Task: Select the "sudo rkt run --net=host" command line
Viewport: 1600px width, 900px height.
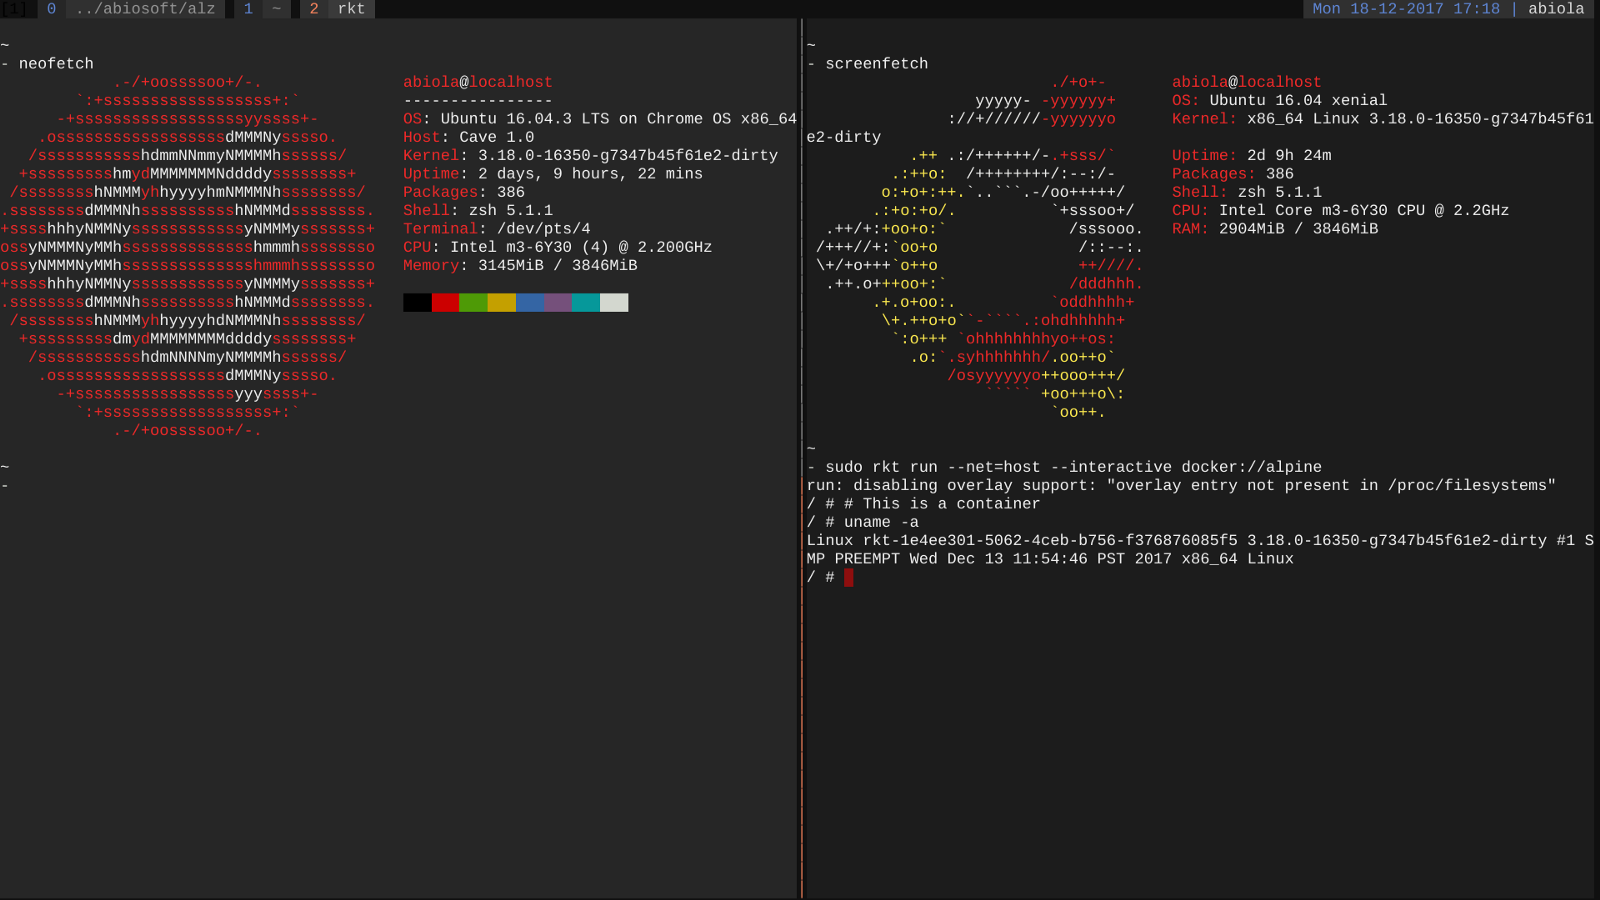Action: tap(1073, 468)
